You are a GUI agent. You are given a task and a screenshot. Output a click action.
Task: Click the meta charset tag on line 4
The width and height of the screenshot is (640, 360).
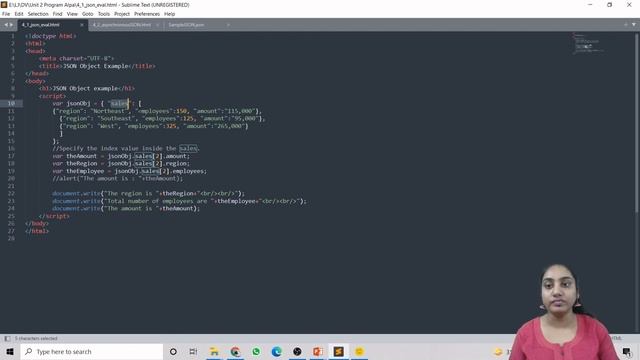[76, 58]
